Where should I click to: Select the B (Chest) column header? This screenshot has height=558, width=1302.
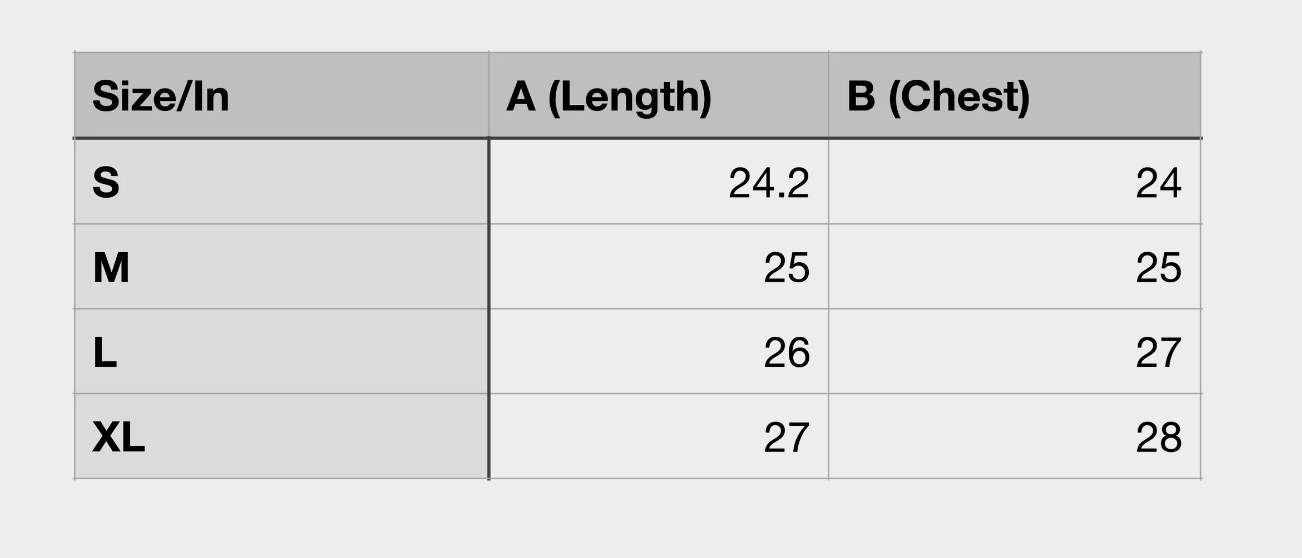pyautogui.click(x=1014, y=95)
